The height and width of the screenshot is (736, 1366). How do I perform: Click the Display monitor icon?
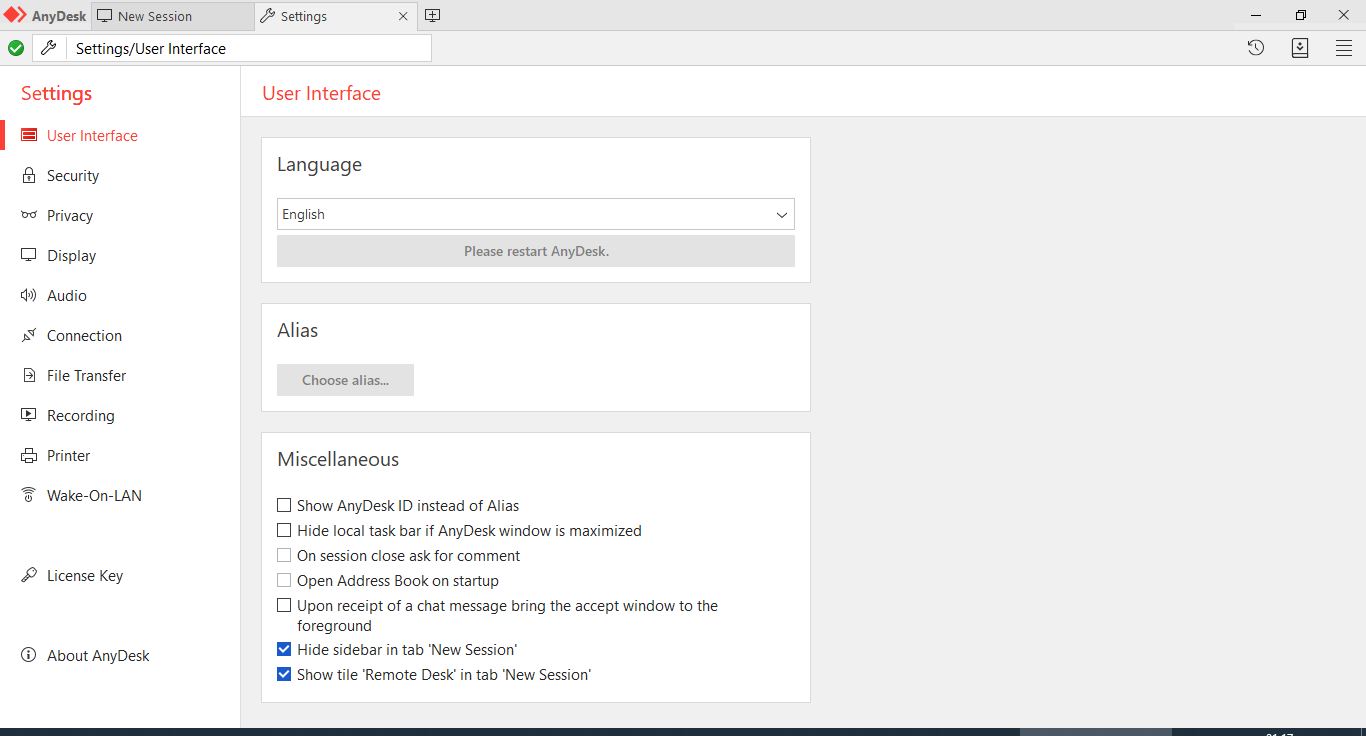pos(29,255)
